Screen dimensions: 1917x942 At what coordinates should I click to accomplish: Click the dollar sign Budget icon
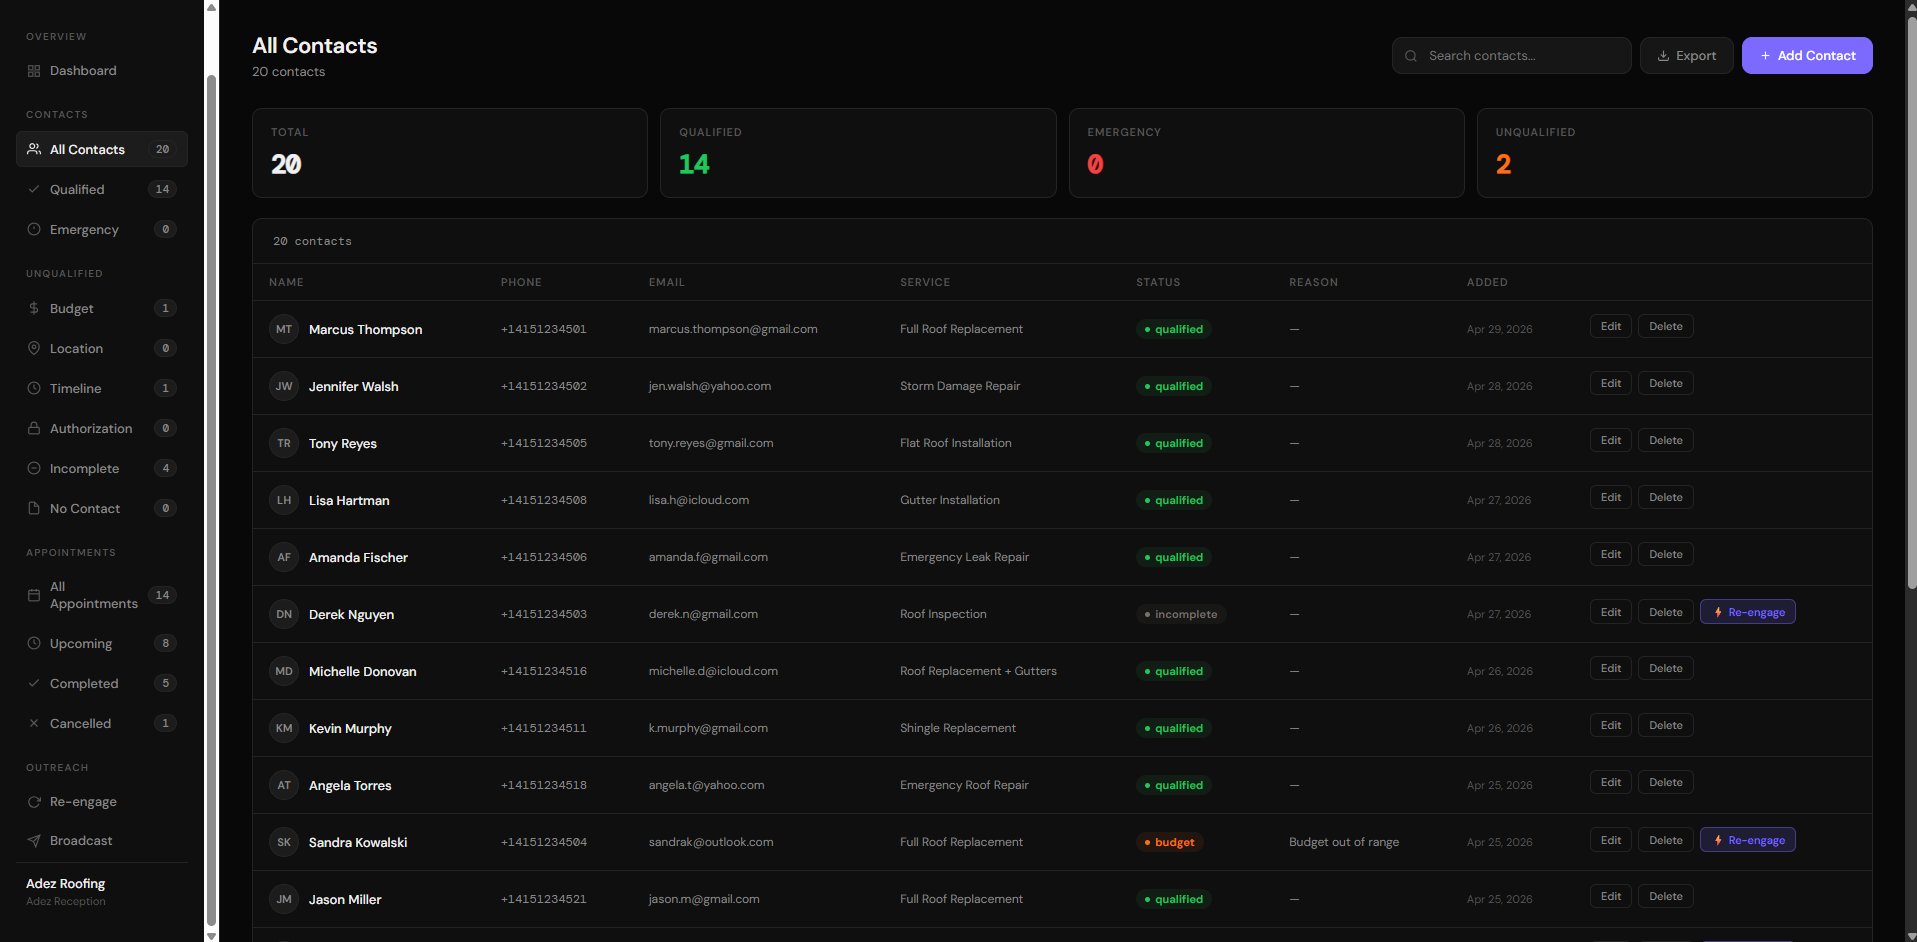[34, 309]
